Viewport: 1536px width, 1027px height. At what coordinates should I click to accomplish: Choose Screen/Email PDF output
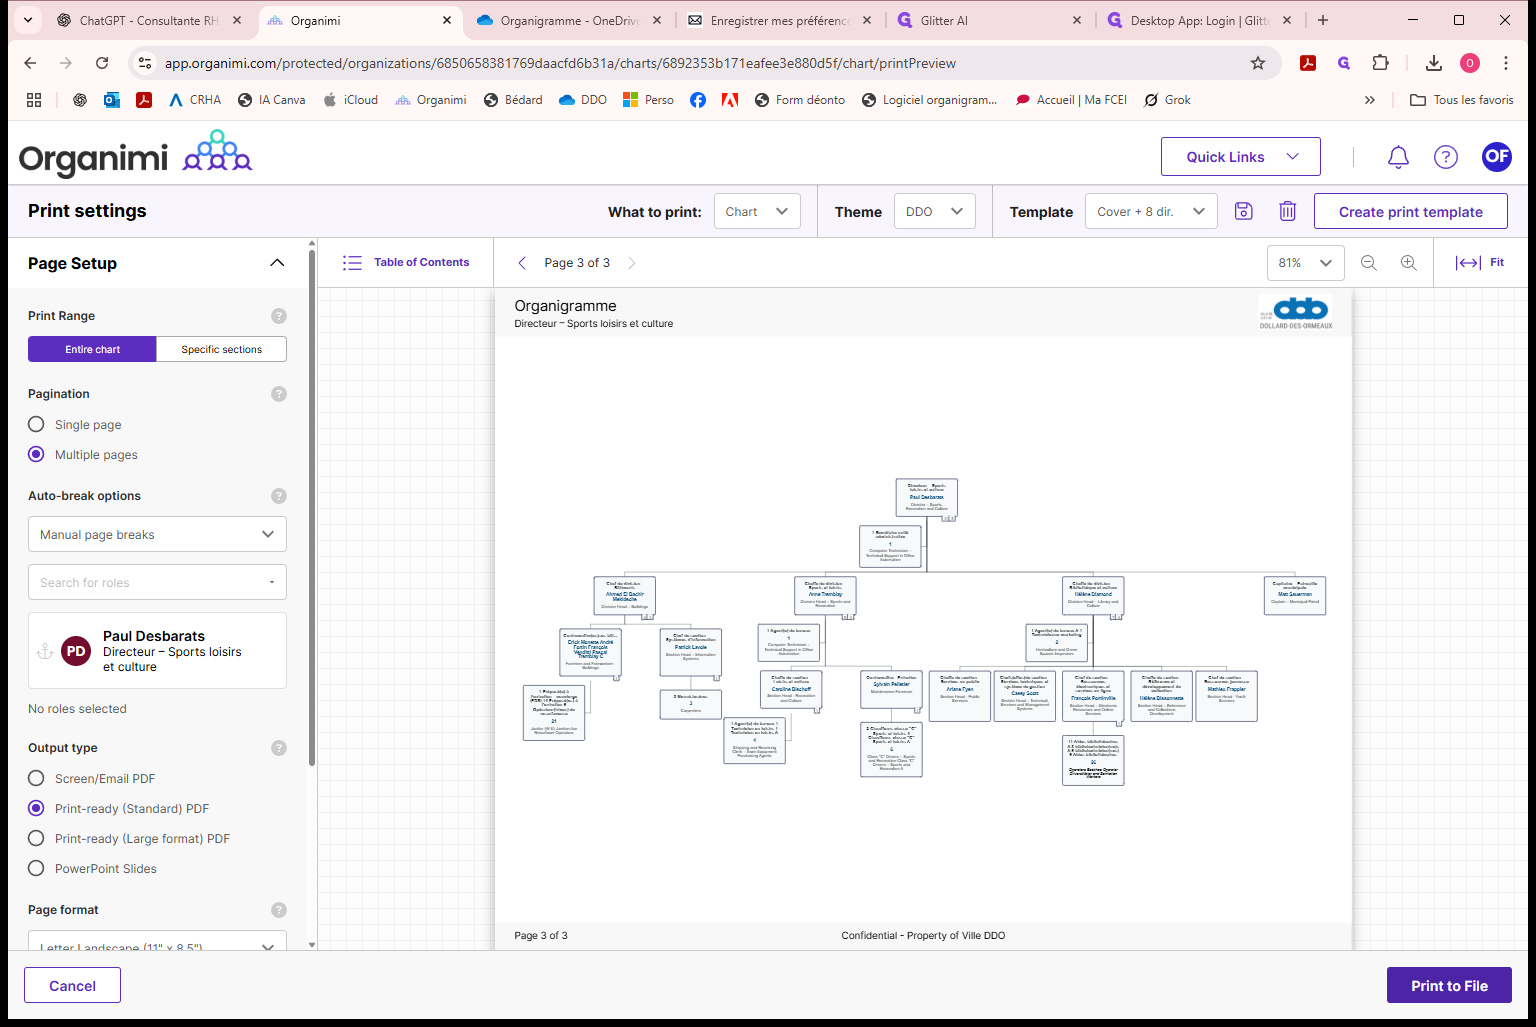(36, 778)
